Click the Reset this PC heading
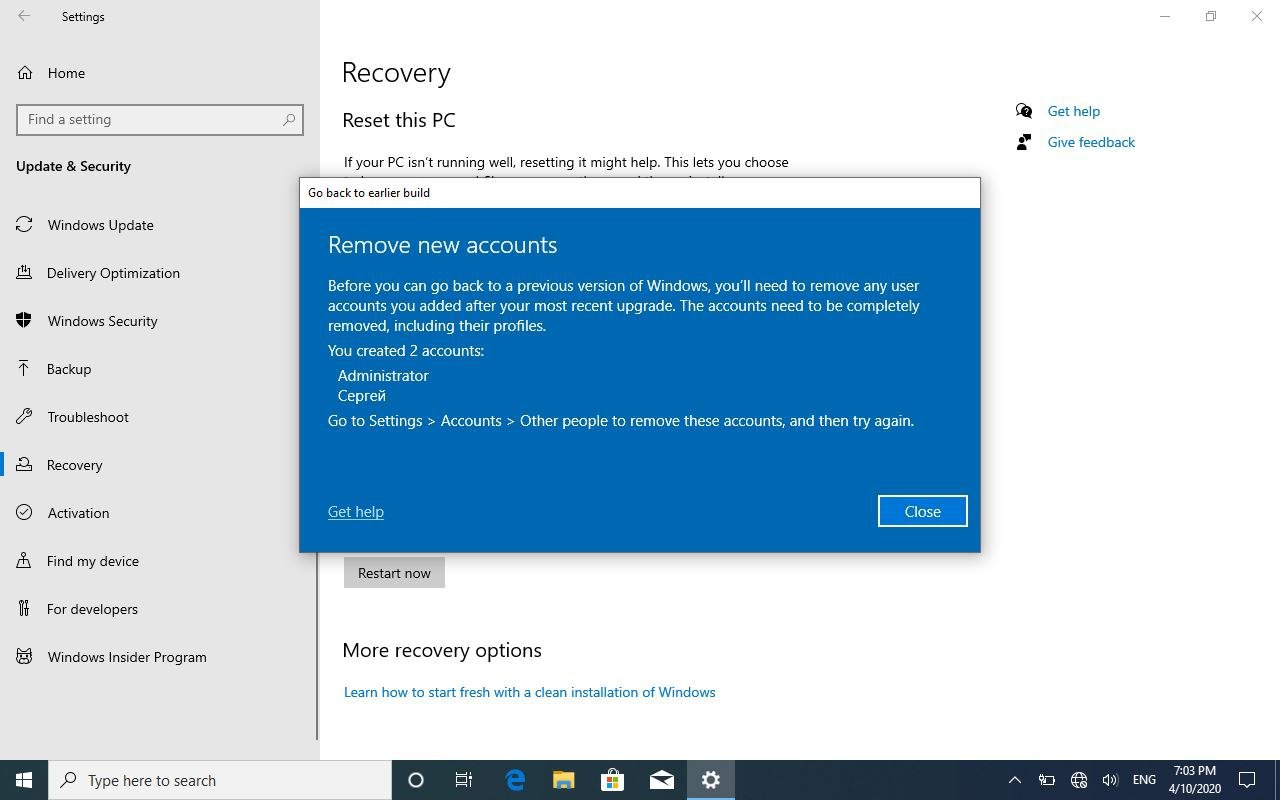1280x800 pixels. (x=398, y=120)
